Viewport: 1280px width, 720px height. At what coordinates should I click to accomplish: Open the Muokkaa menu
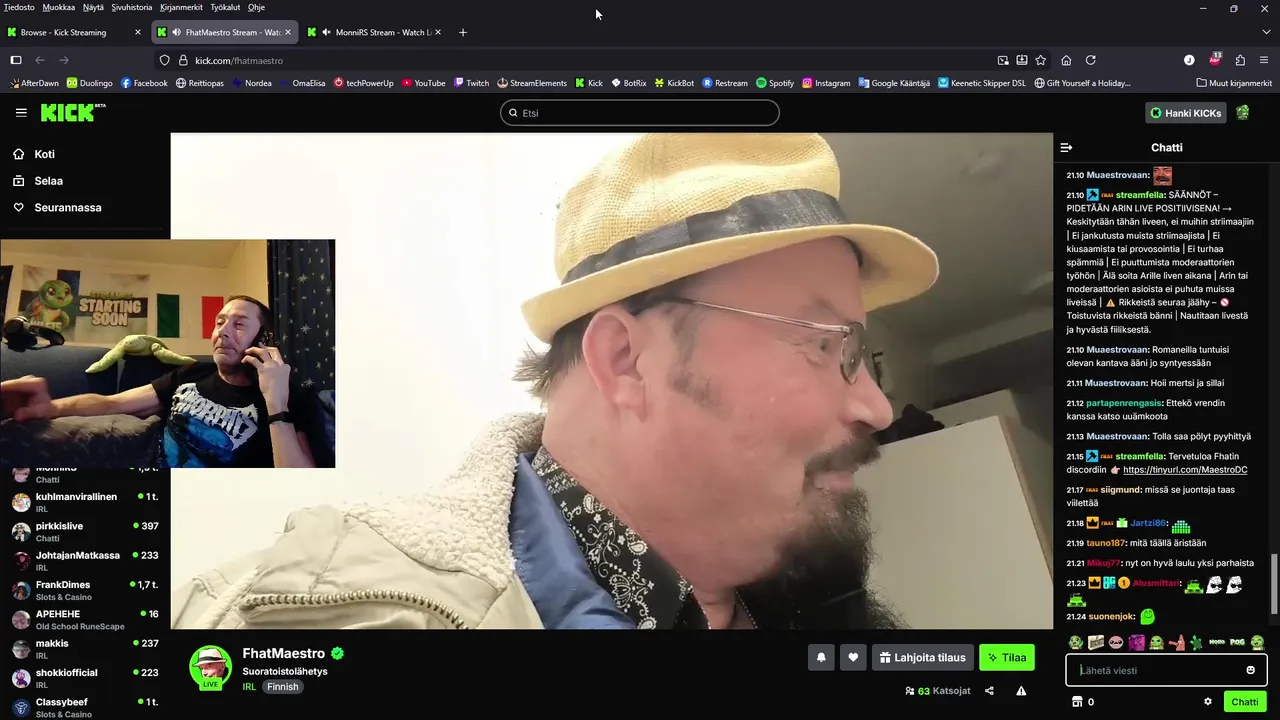(59, 7)
